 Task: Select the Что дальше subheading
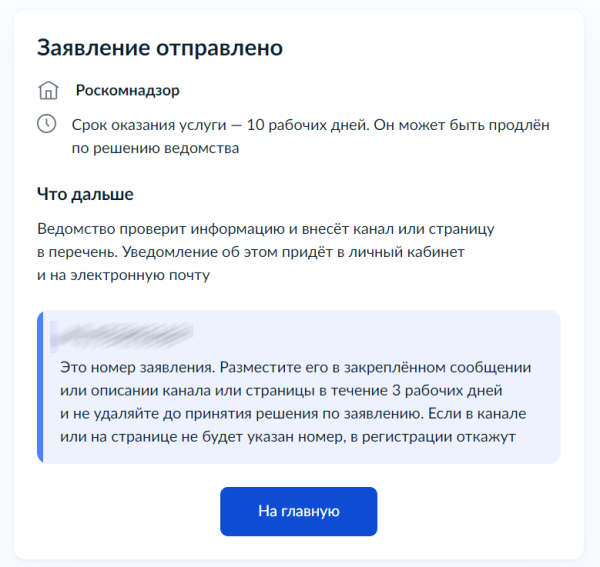[x=85, y=194]
